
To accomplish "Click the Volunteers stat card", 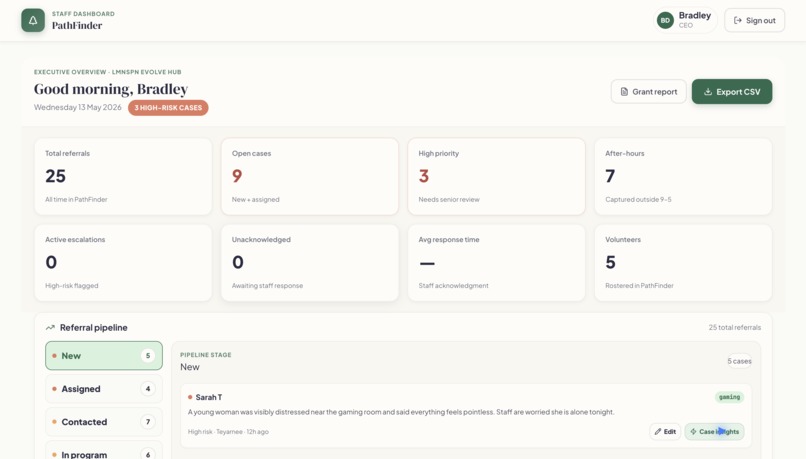I will 683,263.
